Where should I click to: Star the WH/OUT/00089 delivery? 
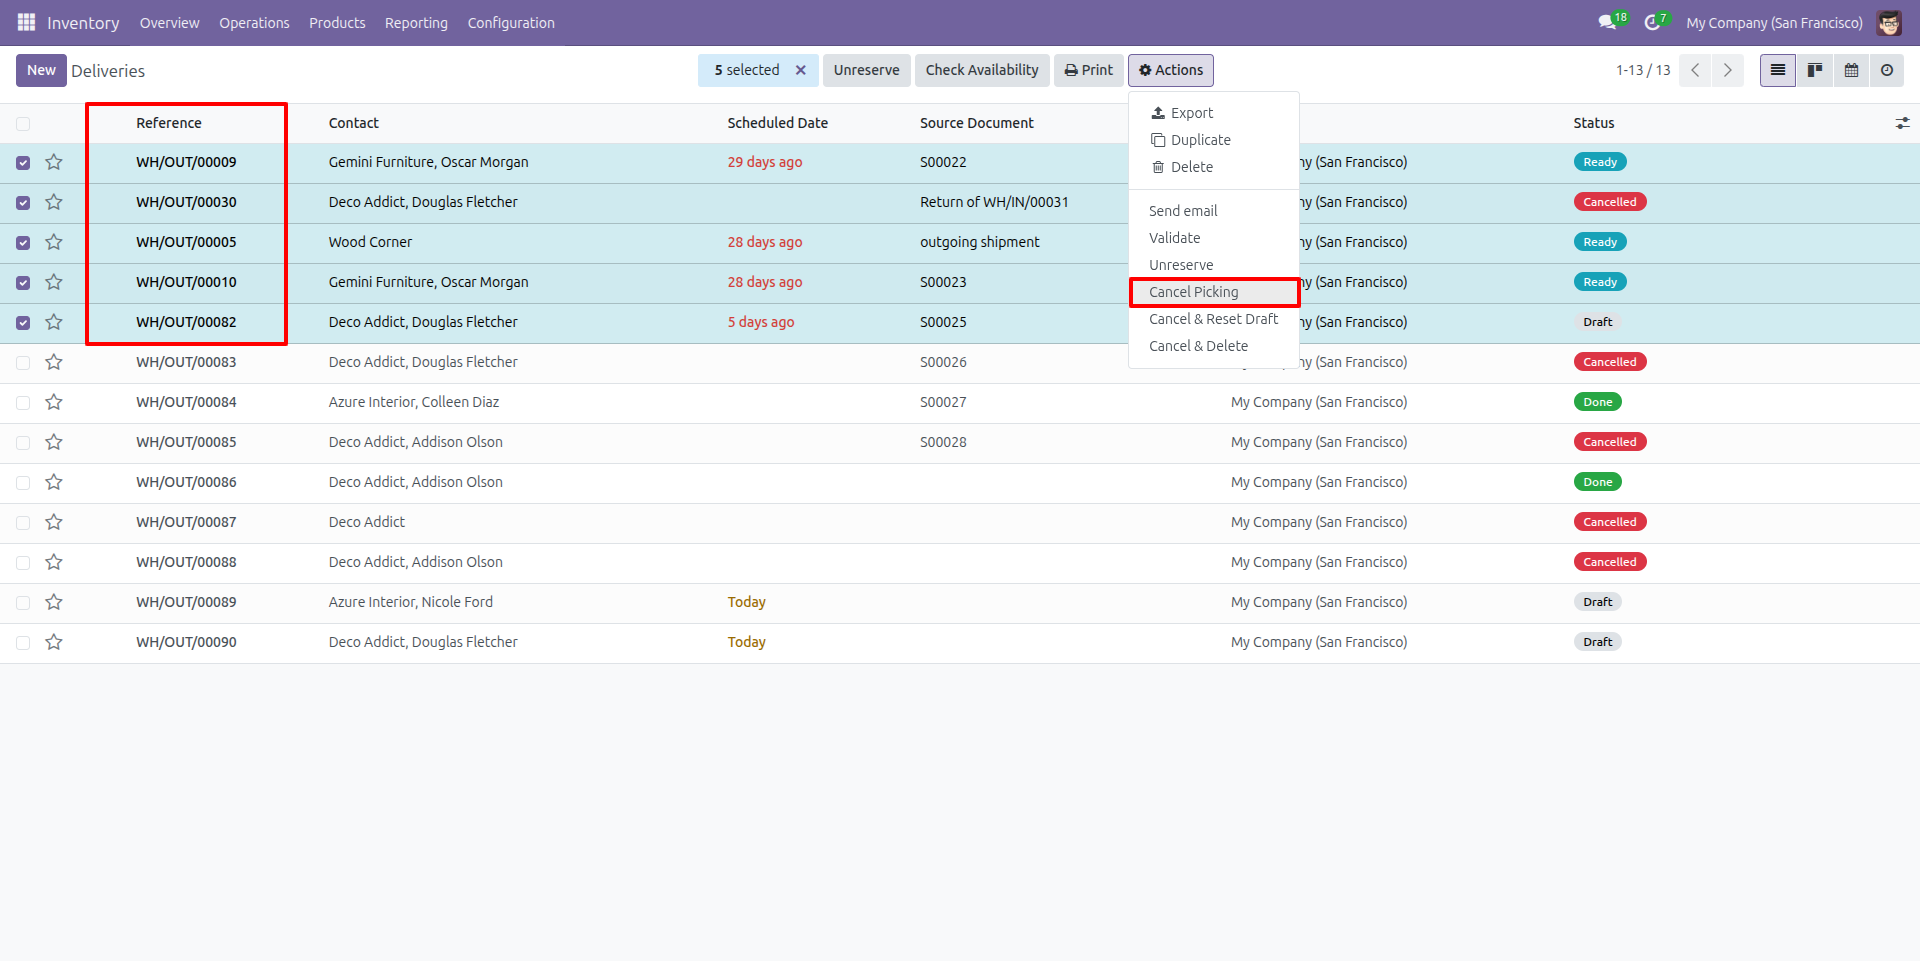tap(54, 602)
